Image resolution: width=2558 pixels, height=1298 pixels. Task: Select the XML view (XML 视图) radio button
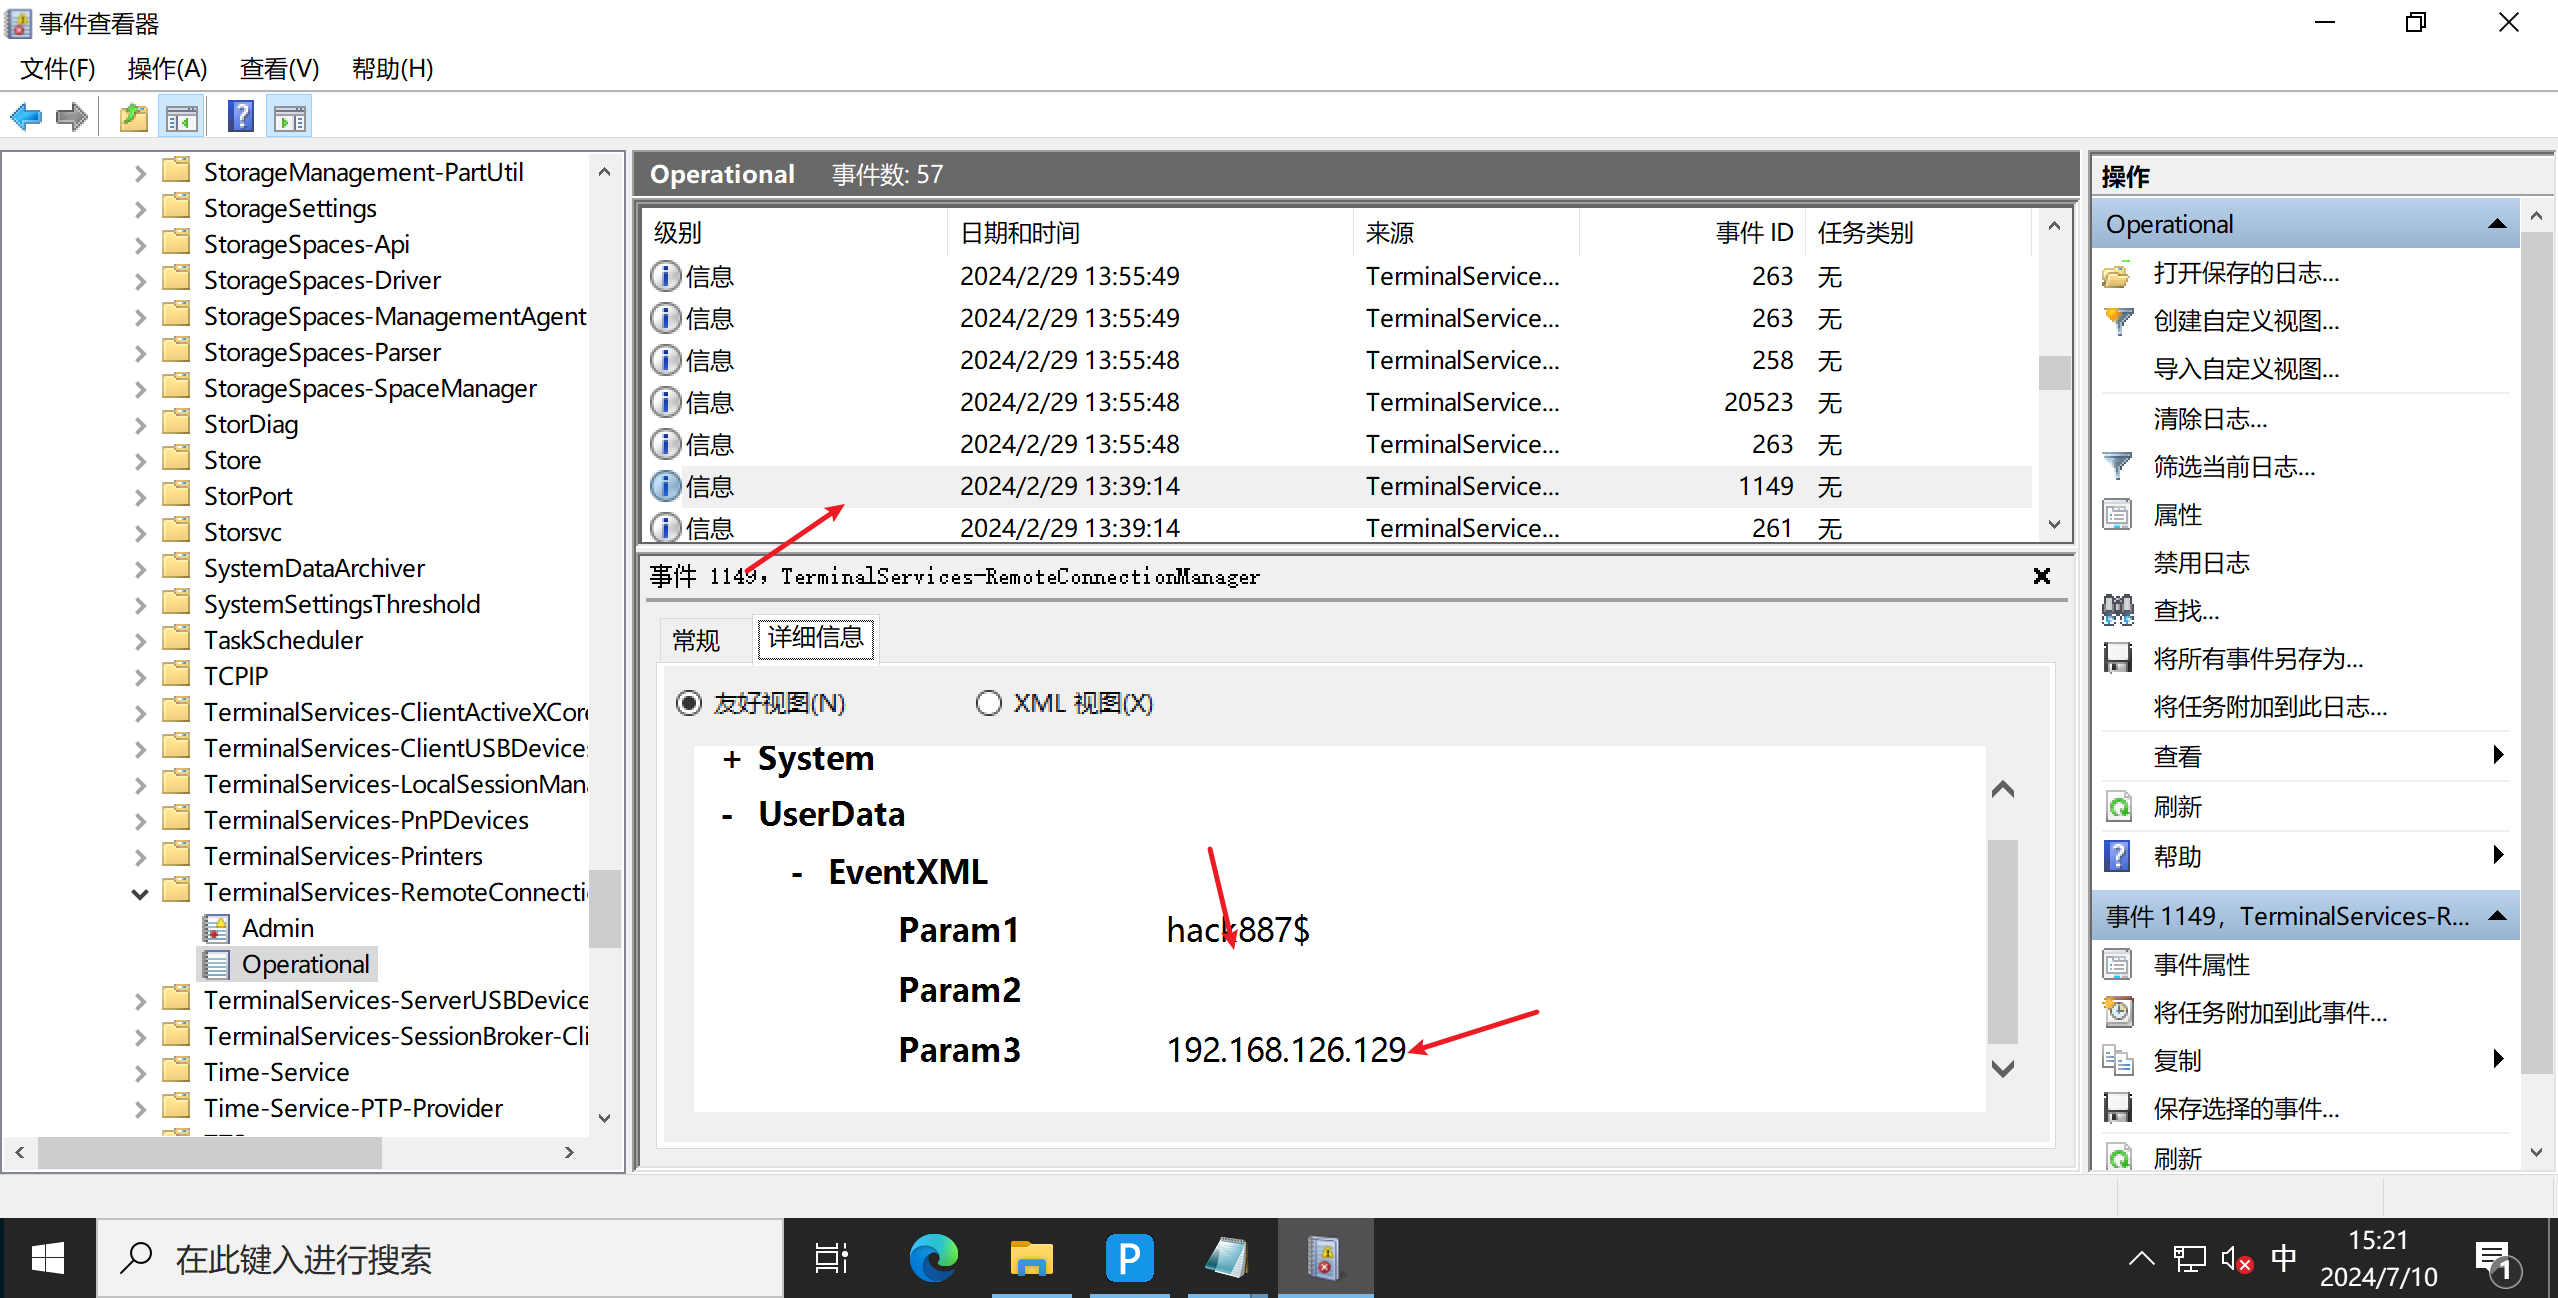[988, 703]
